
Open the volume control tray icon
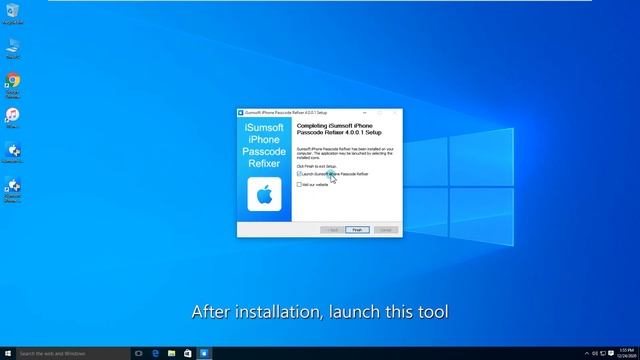coord(595,353)
